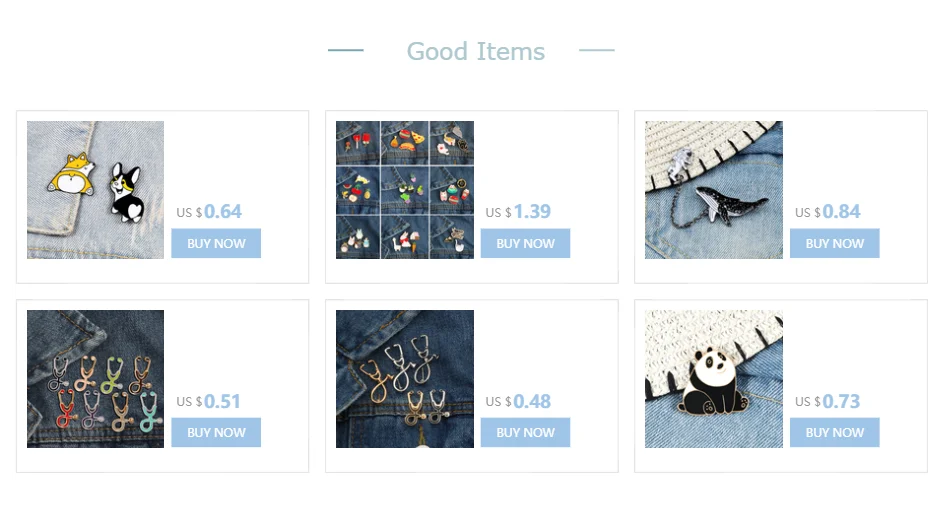Click BUY NOW for the $1.39 item
943x528 pixels.
click(525, 243)
